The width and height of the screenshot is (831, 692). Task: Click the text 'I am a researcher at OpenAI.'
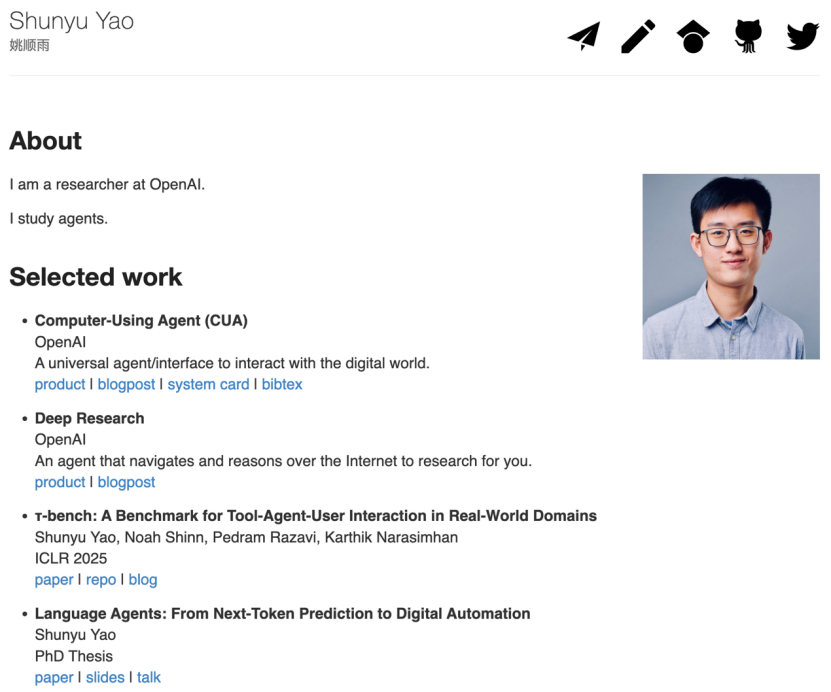point(107,184)
